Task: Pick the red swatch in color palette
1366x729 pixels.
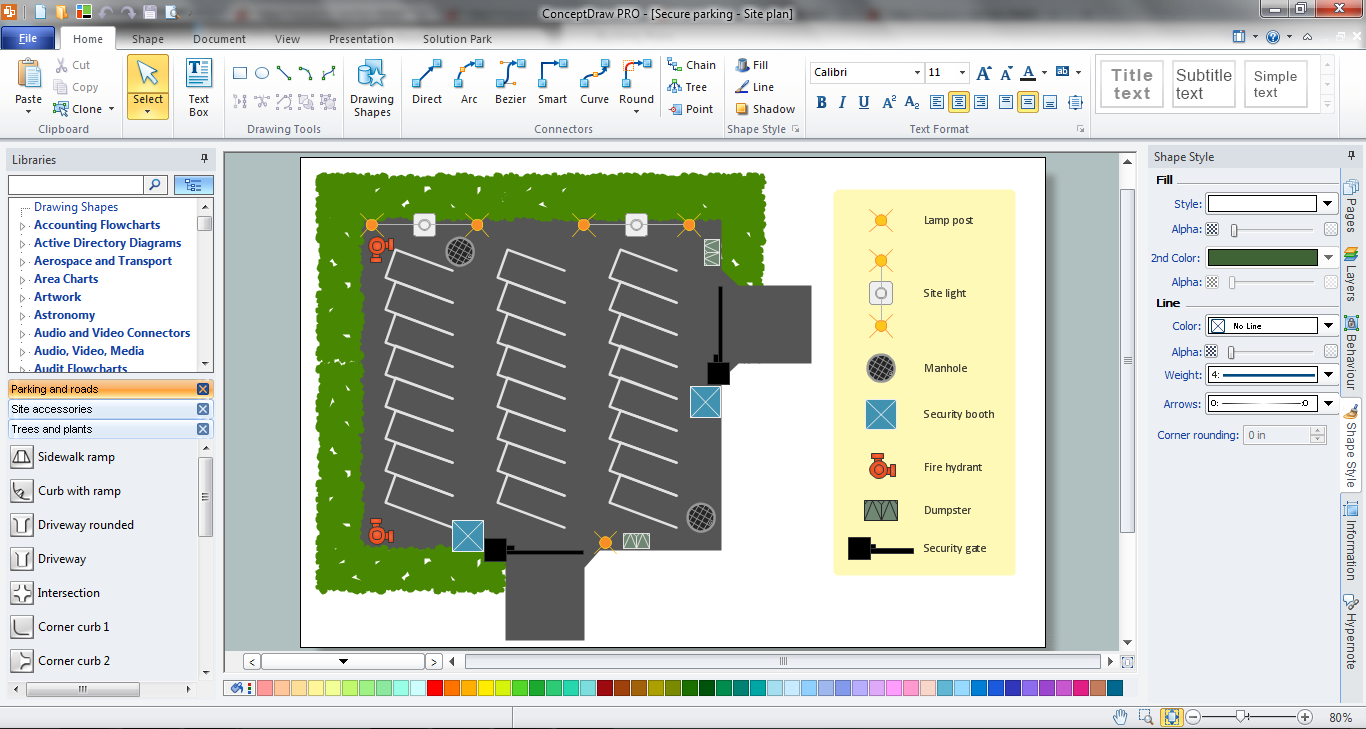Action: click(435, 688)
